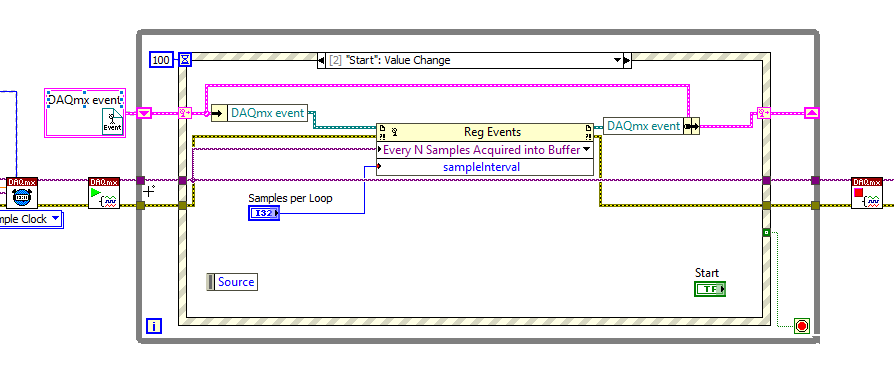Click the while loop stop condition terminal
This screenshot has height=369, width=894.
[802, 326]
